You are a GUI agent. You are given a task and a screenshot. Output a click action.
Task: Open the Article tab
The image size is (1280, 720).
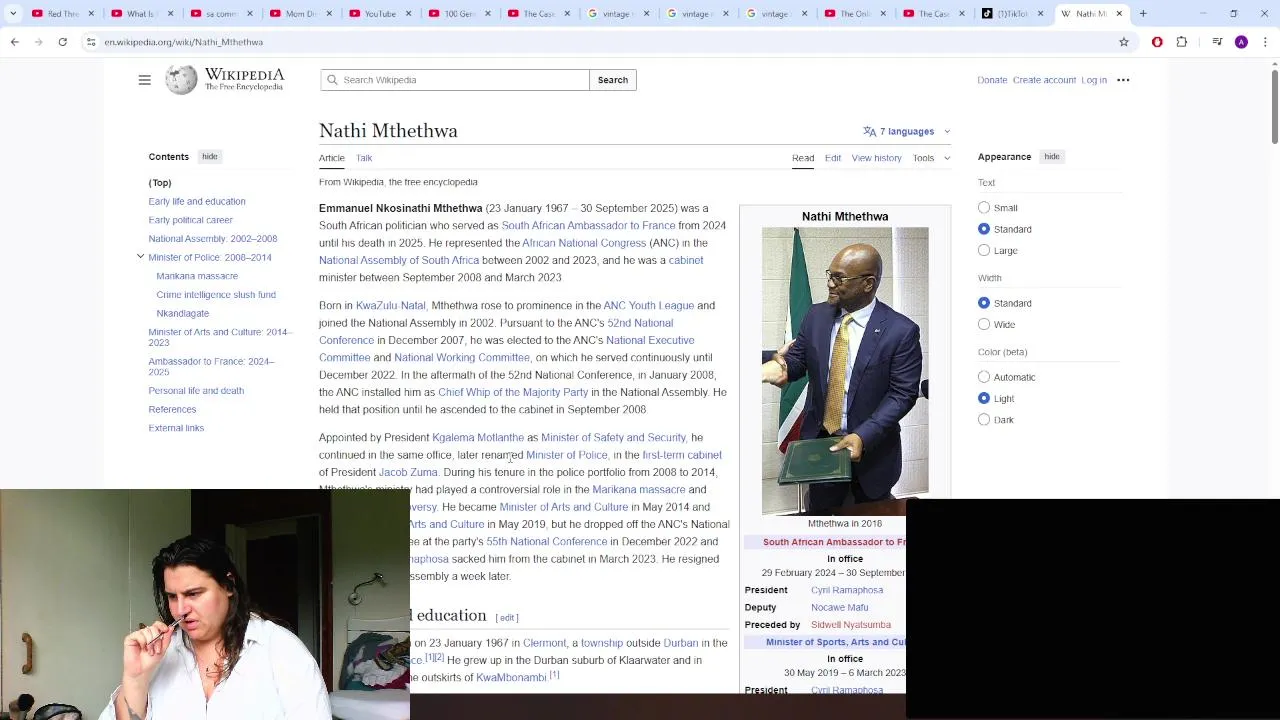[x=332, y=158]
